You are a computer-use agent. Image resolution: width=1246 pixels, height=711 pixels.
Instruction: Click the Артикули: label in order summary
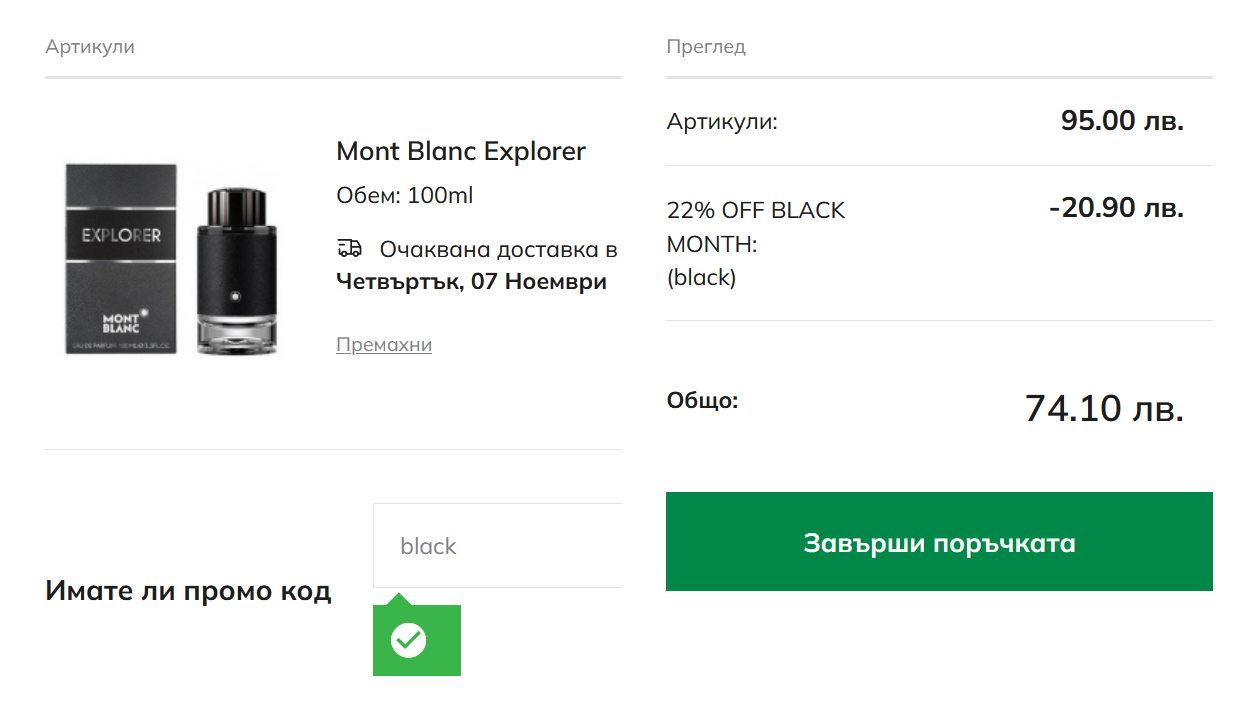click(x=722, y=122)
